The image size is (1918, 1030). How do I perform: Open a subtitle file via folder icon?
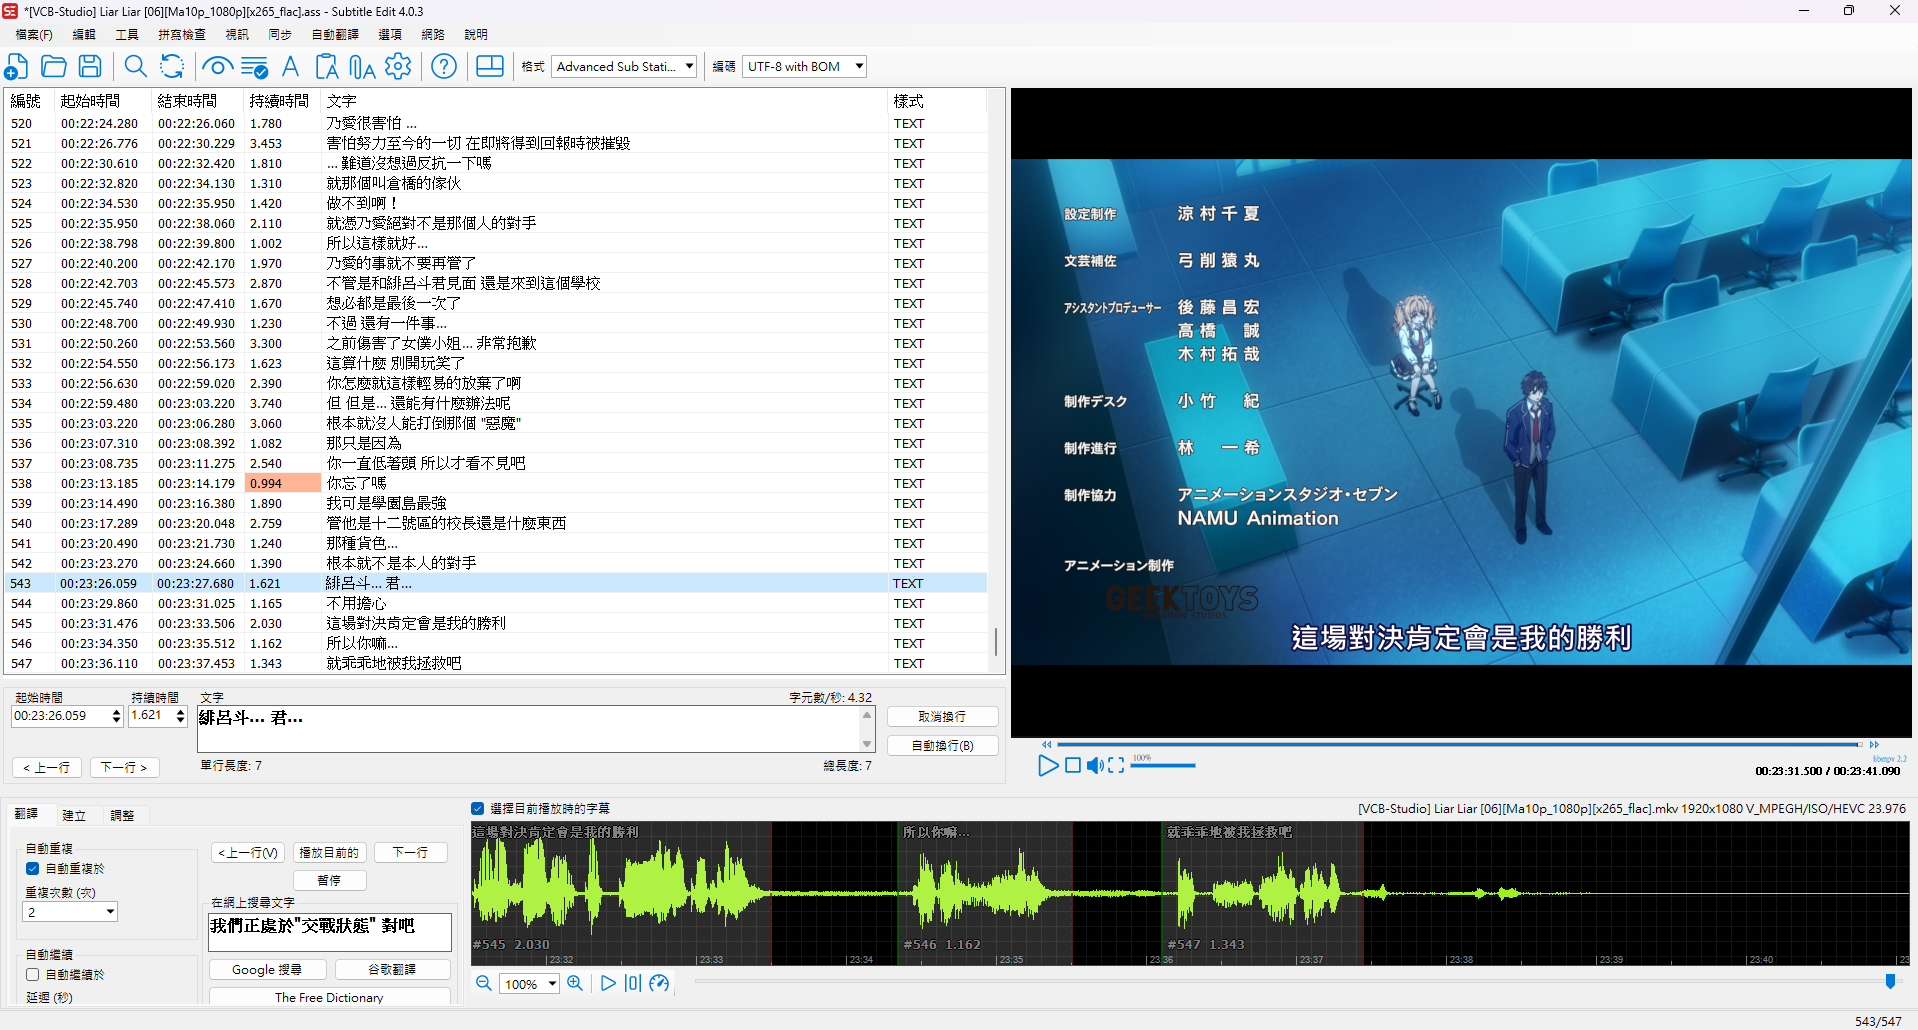pyautogui.click(x=54, y=67)
